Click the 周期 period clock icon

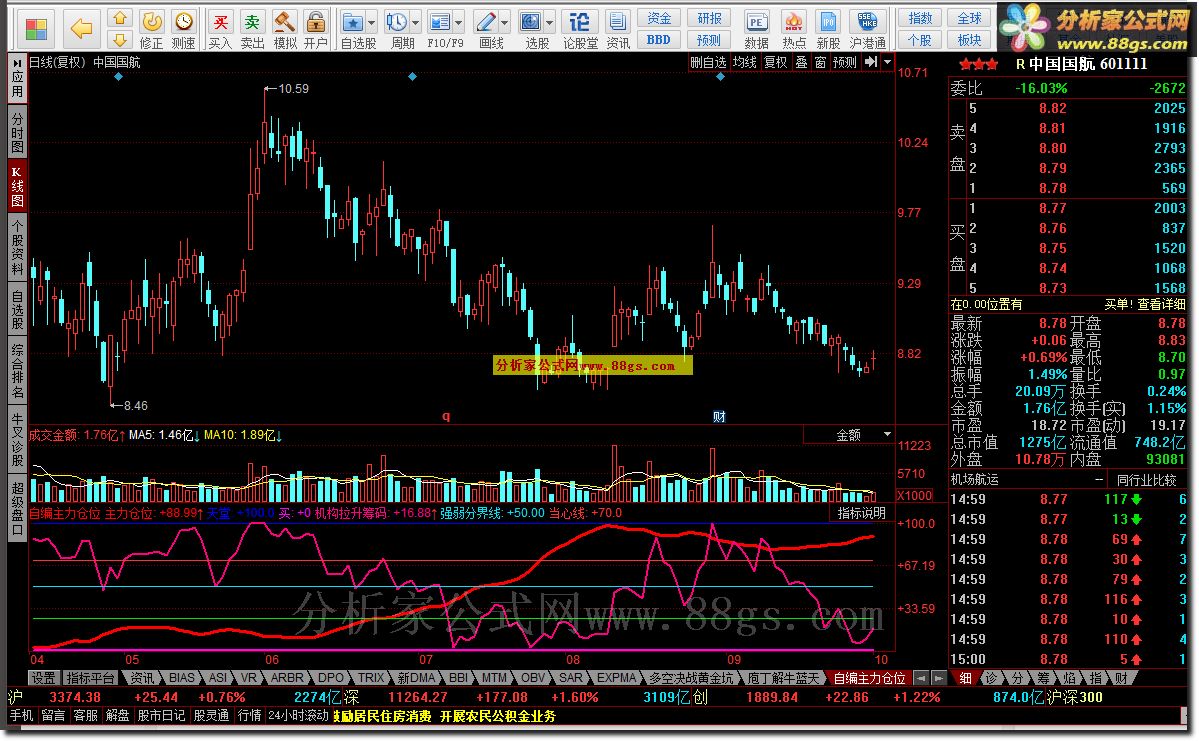pyautogui.click(x=396, y=22)
